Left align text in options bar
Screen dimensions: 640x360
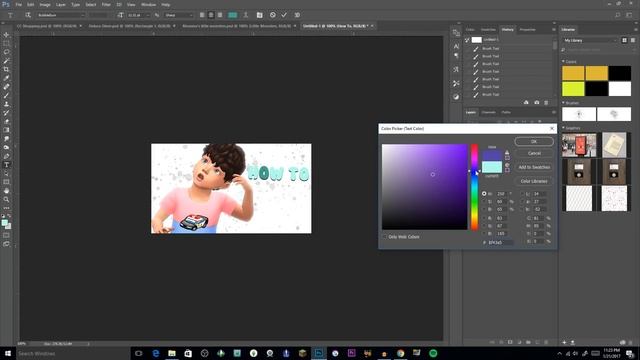202,15
